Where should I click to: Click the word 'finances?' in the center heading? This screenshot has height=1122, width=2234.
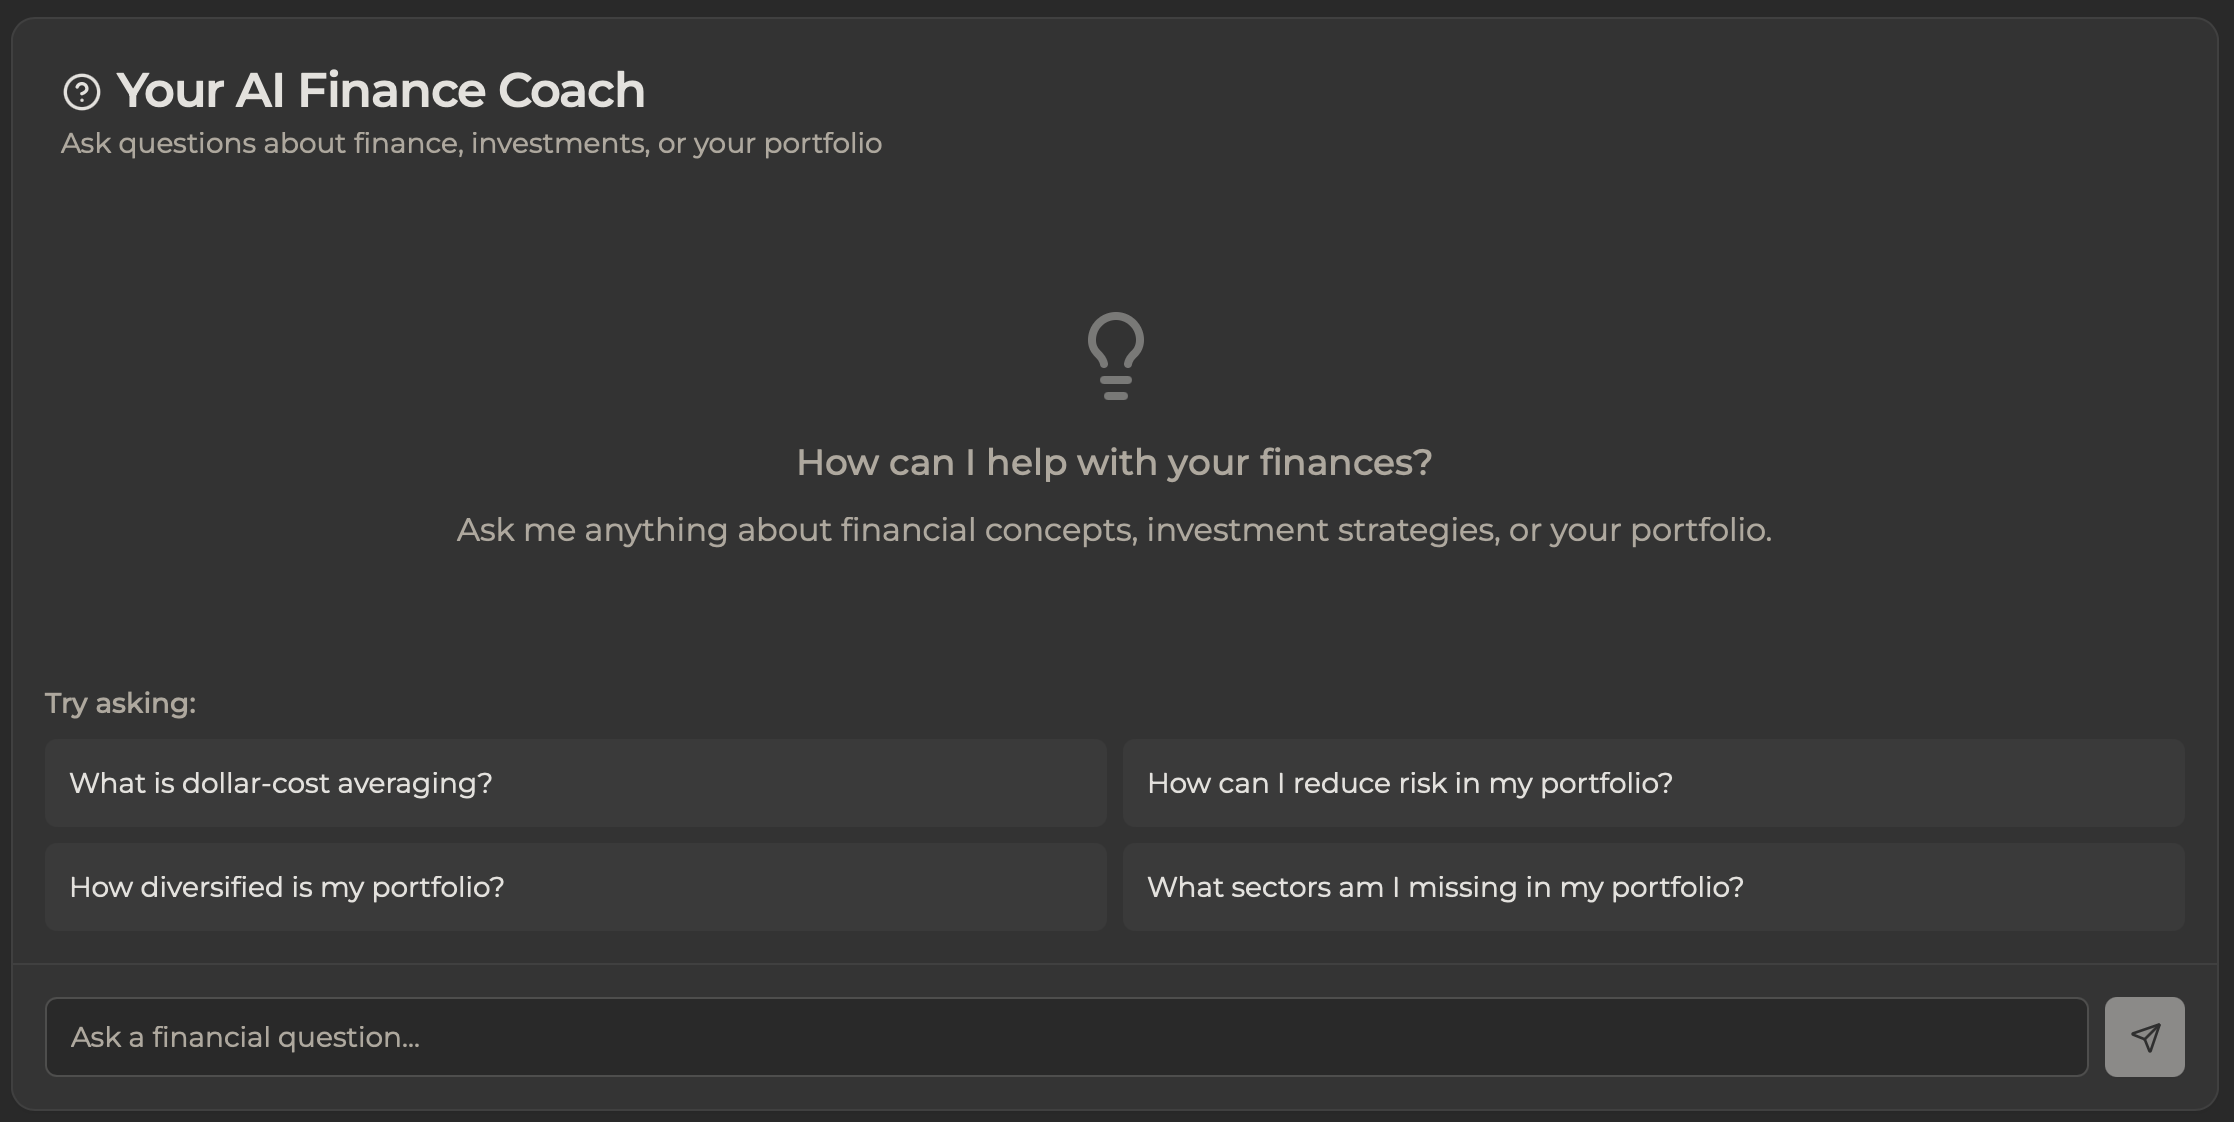[x=1345, y=462]
